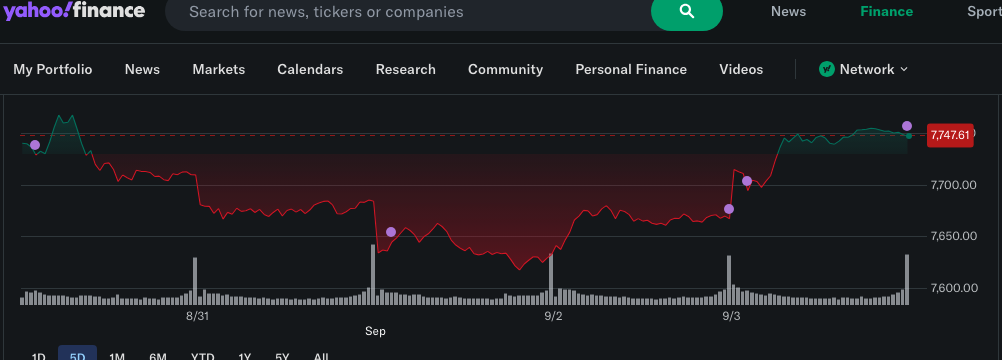Click the Network label in navigation

pyautogui.click(x=867, y=69)
